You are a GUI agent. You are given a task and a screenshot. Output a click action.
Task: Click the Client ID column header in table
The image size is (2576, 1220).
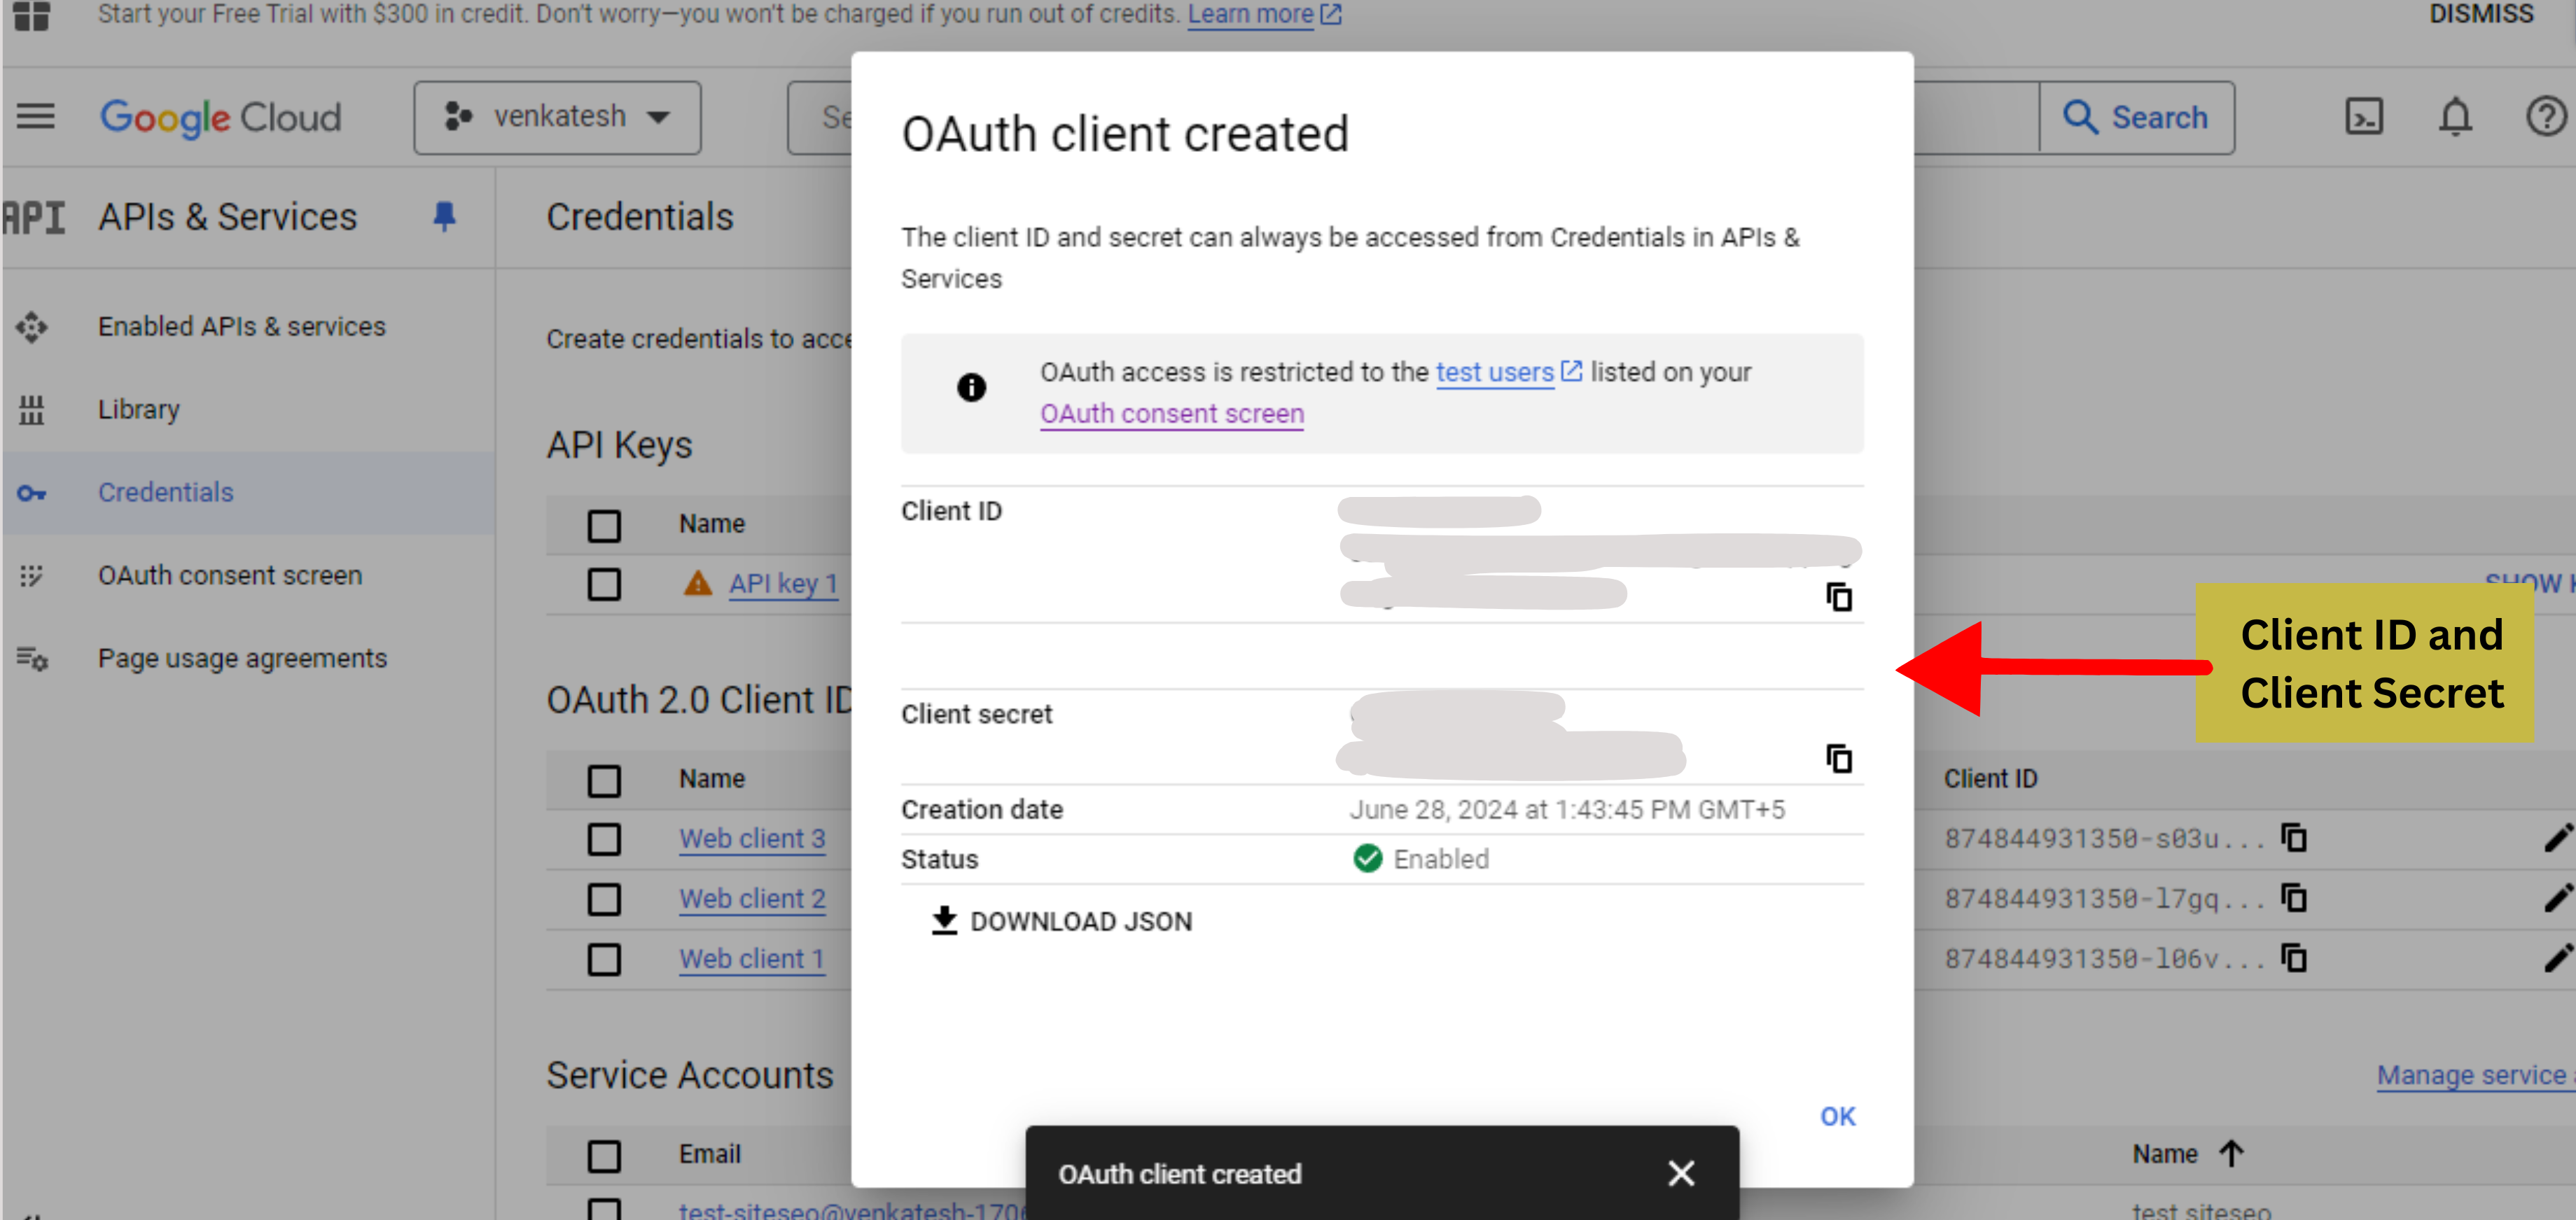point(1990,778)
